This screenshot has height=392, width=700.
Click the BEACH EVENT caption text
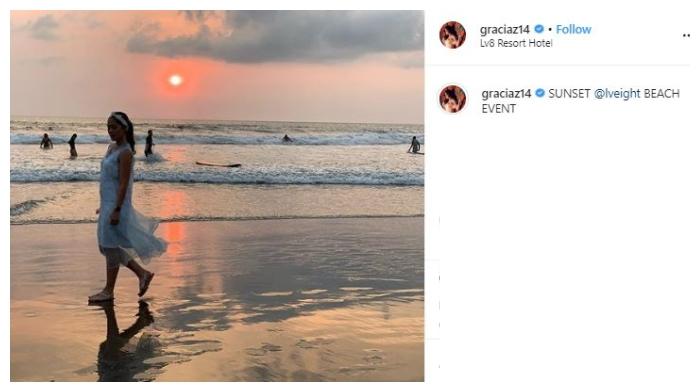pos(580,101)
